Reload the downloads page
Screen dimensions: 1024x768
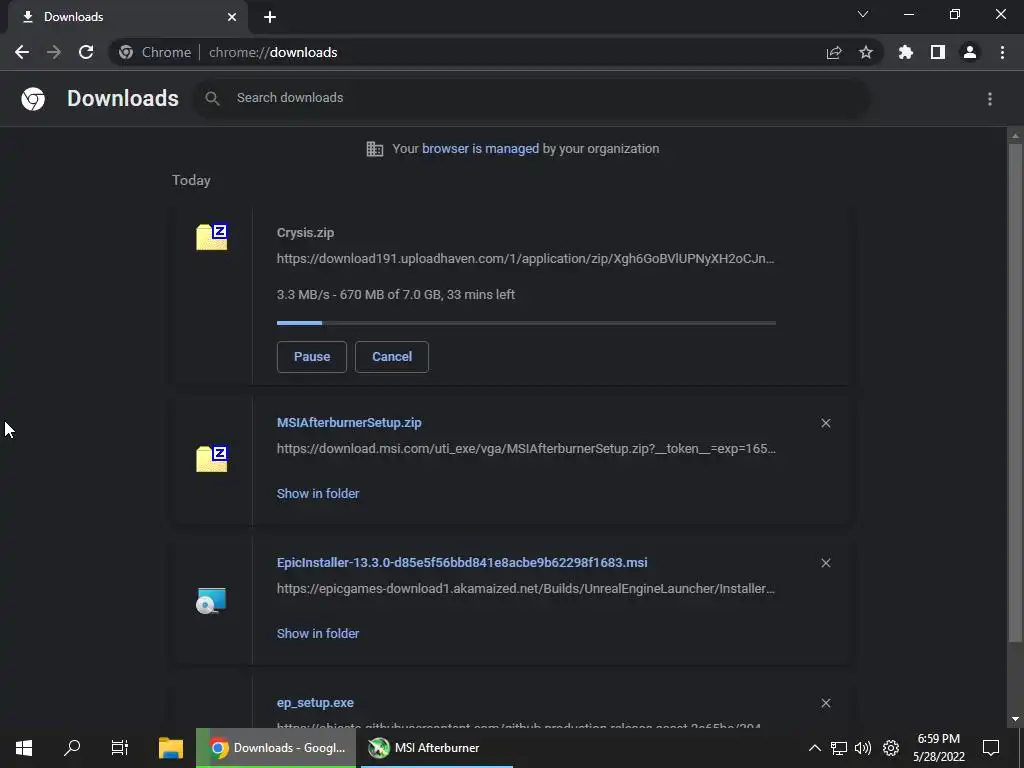click(x=86, y=52)
